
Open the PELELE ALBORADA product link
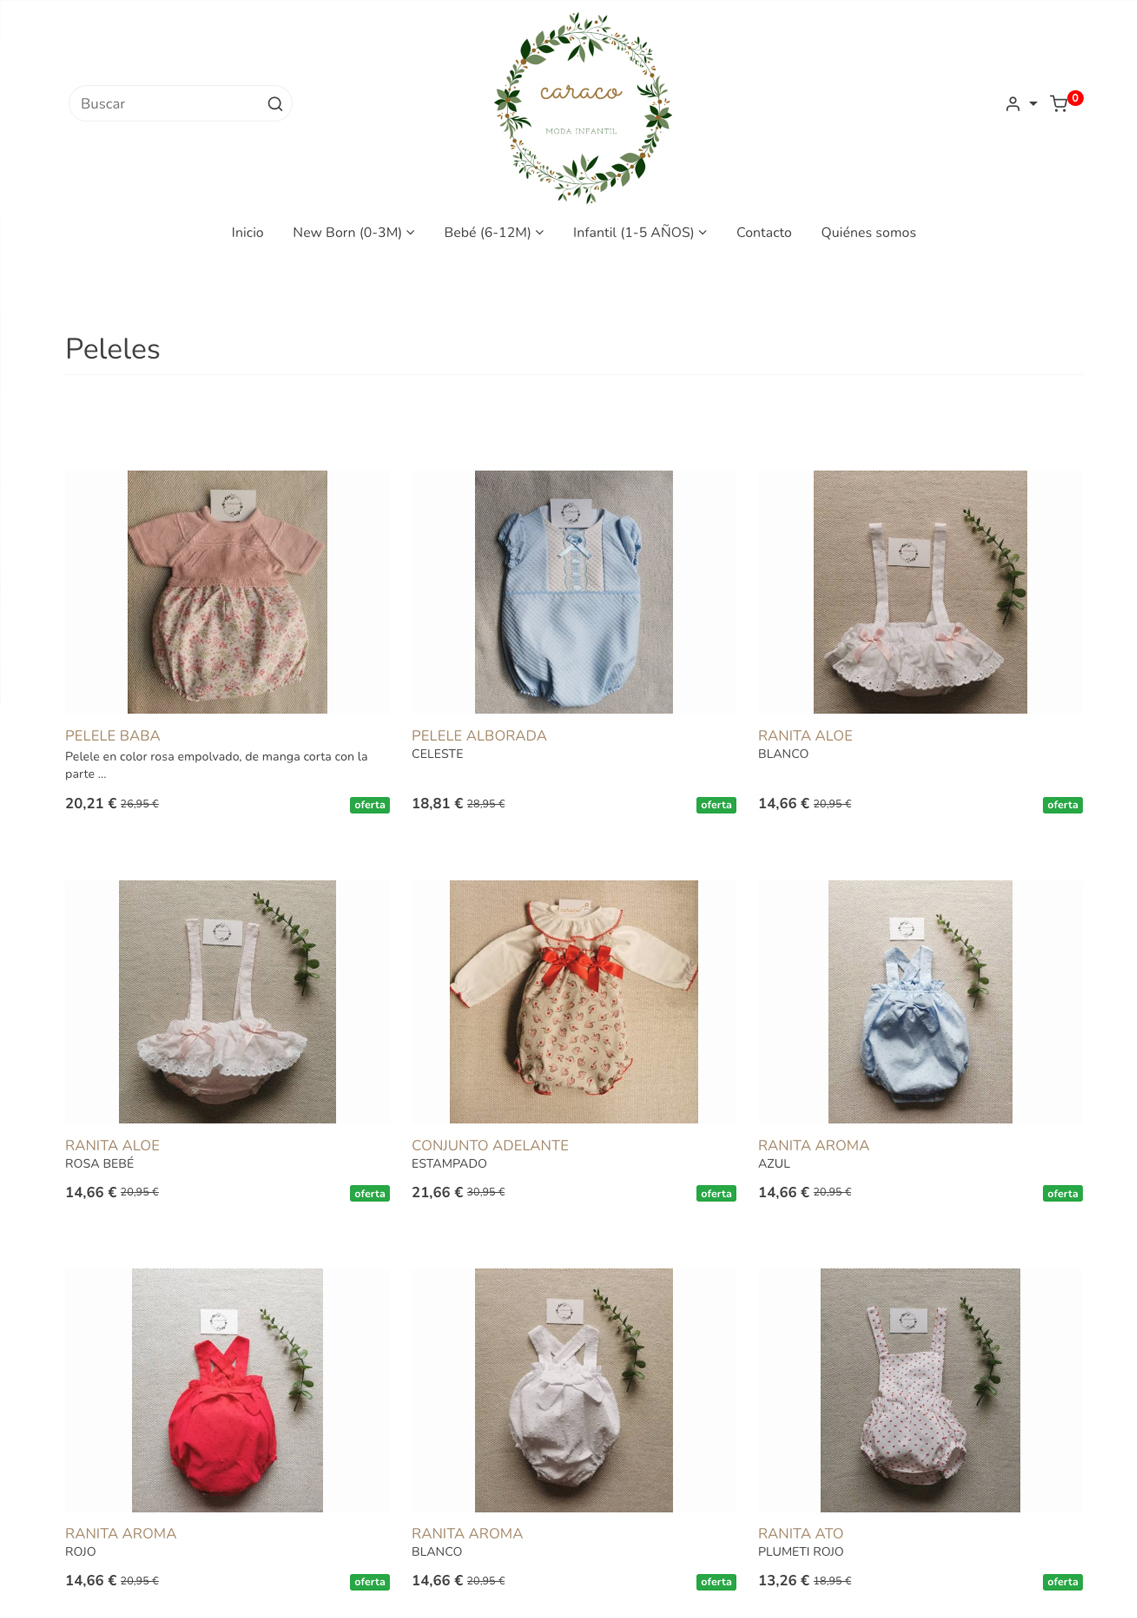pos(479,735)
